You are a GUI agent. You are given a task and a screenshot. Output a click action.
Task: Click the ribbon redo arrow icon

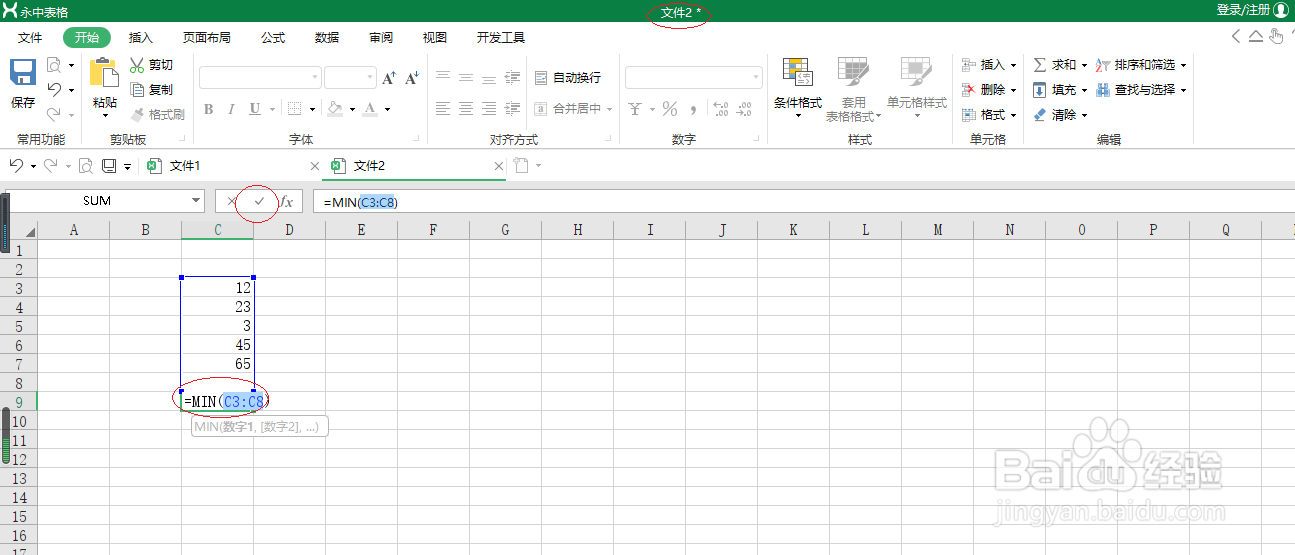55,114
